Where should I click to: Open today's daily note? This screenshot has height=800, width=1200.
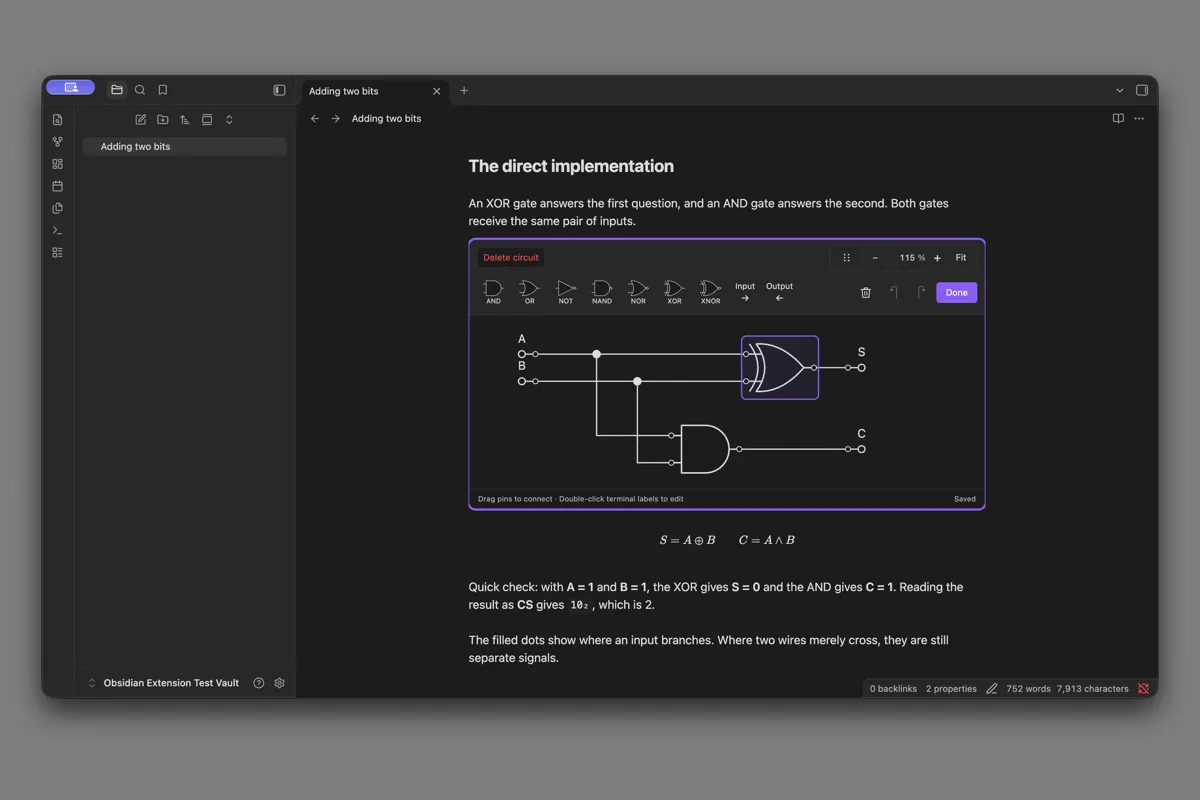(57, 186)
